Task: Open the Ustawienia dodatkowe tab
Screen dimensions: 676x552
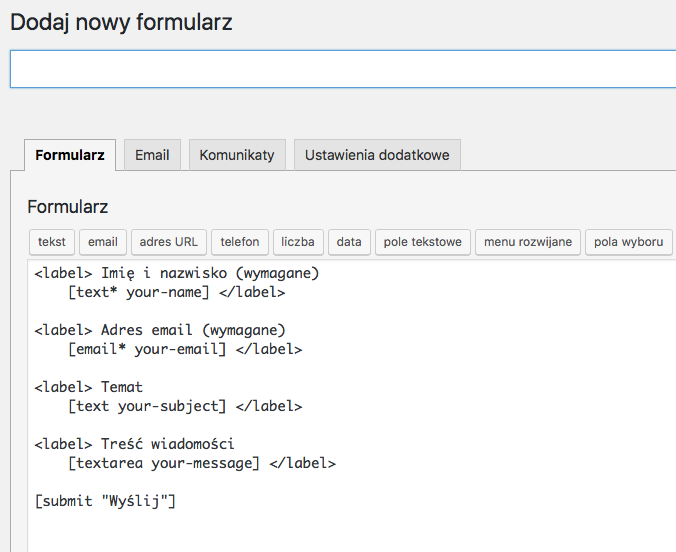Action: [x=377, y=155]
